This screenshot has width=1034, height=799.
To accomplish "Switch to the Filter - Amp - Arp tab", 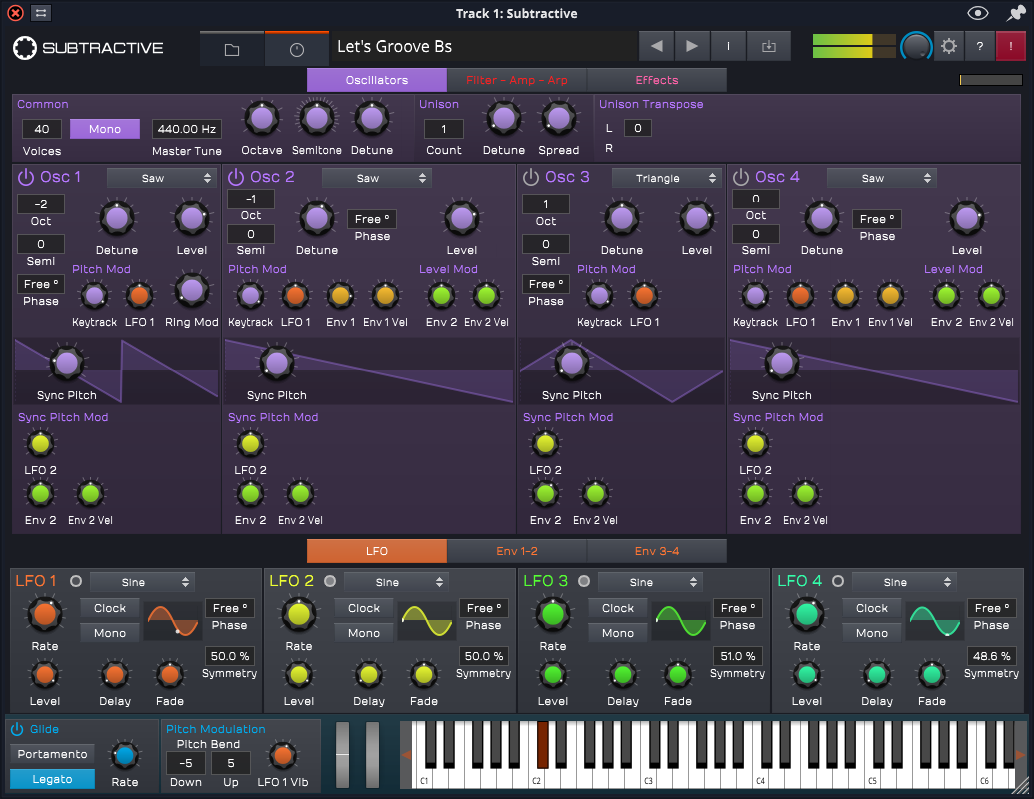I will pos(516,80).
